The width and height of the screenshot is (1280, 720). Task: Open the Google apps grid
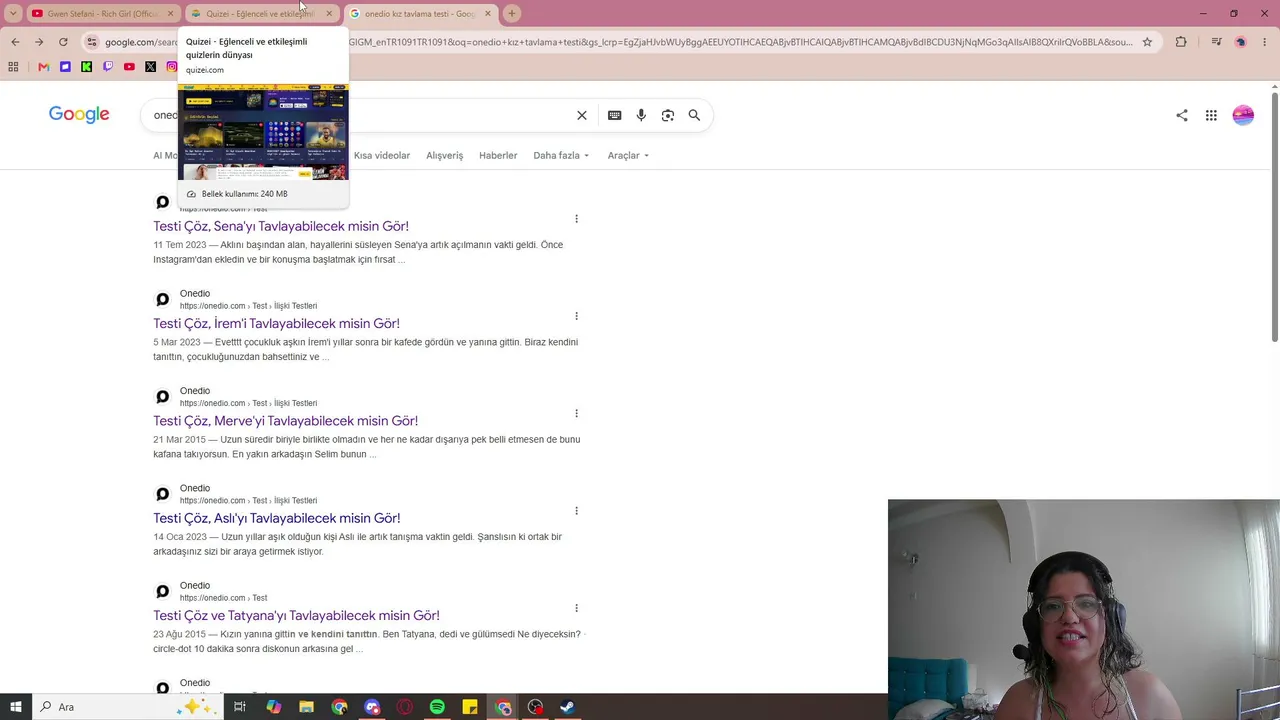(x=1211, y=115)
